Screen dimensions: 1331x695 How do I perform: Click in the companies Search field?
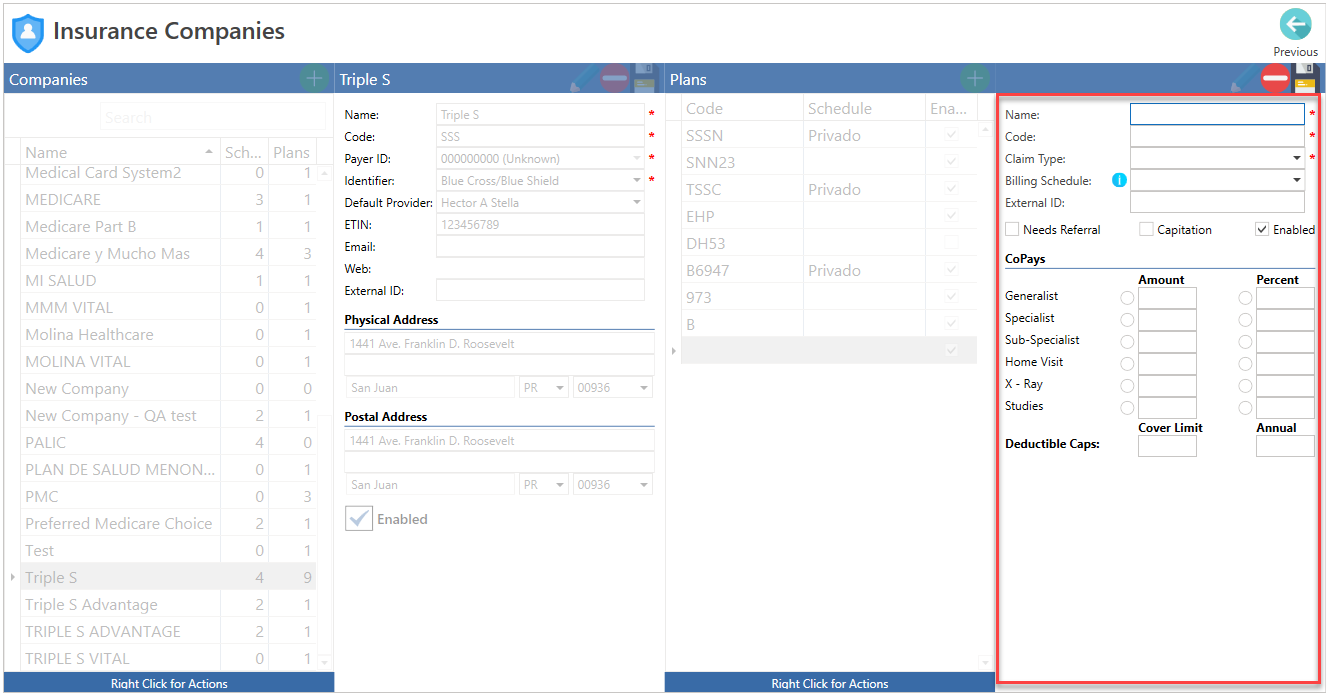point(213,117)
